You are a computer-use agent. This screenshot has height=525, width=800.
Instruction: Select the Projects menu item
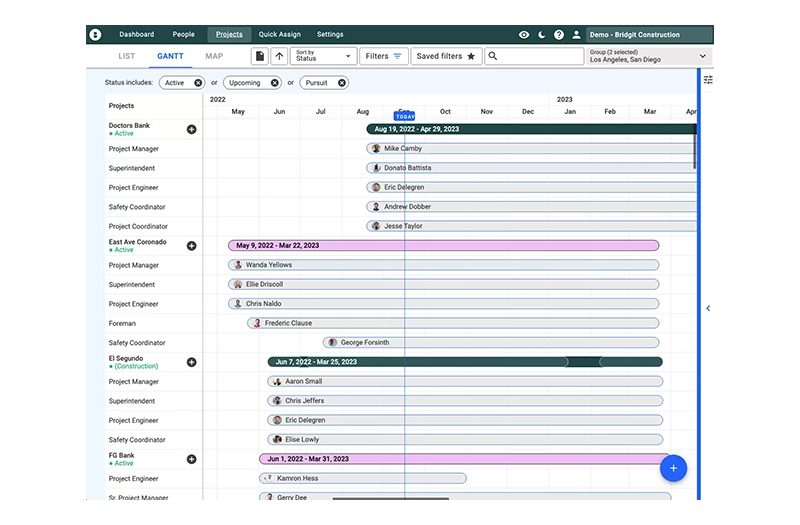(229, 35)
